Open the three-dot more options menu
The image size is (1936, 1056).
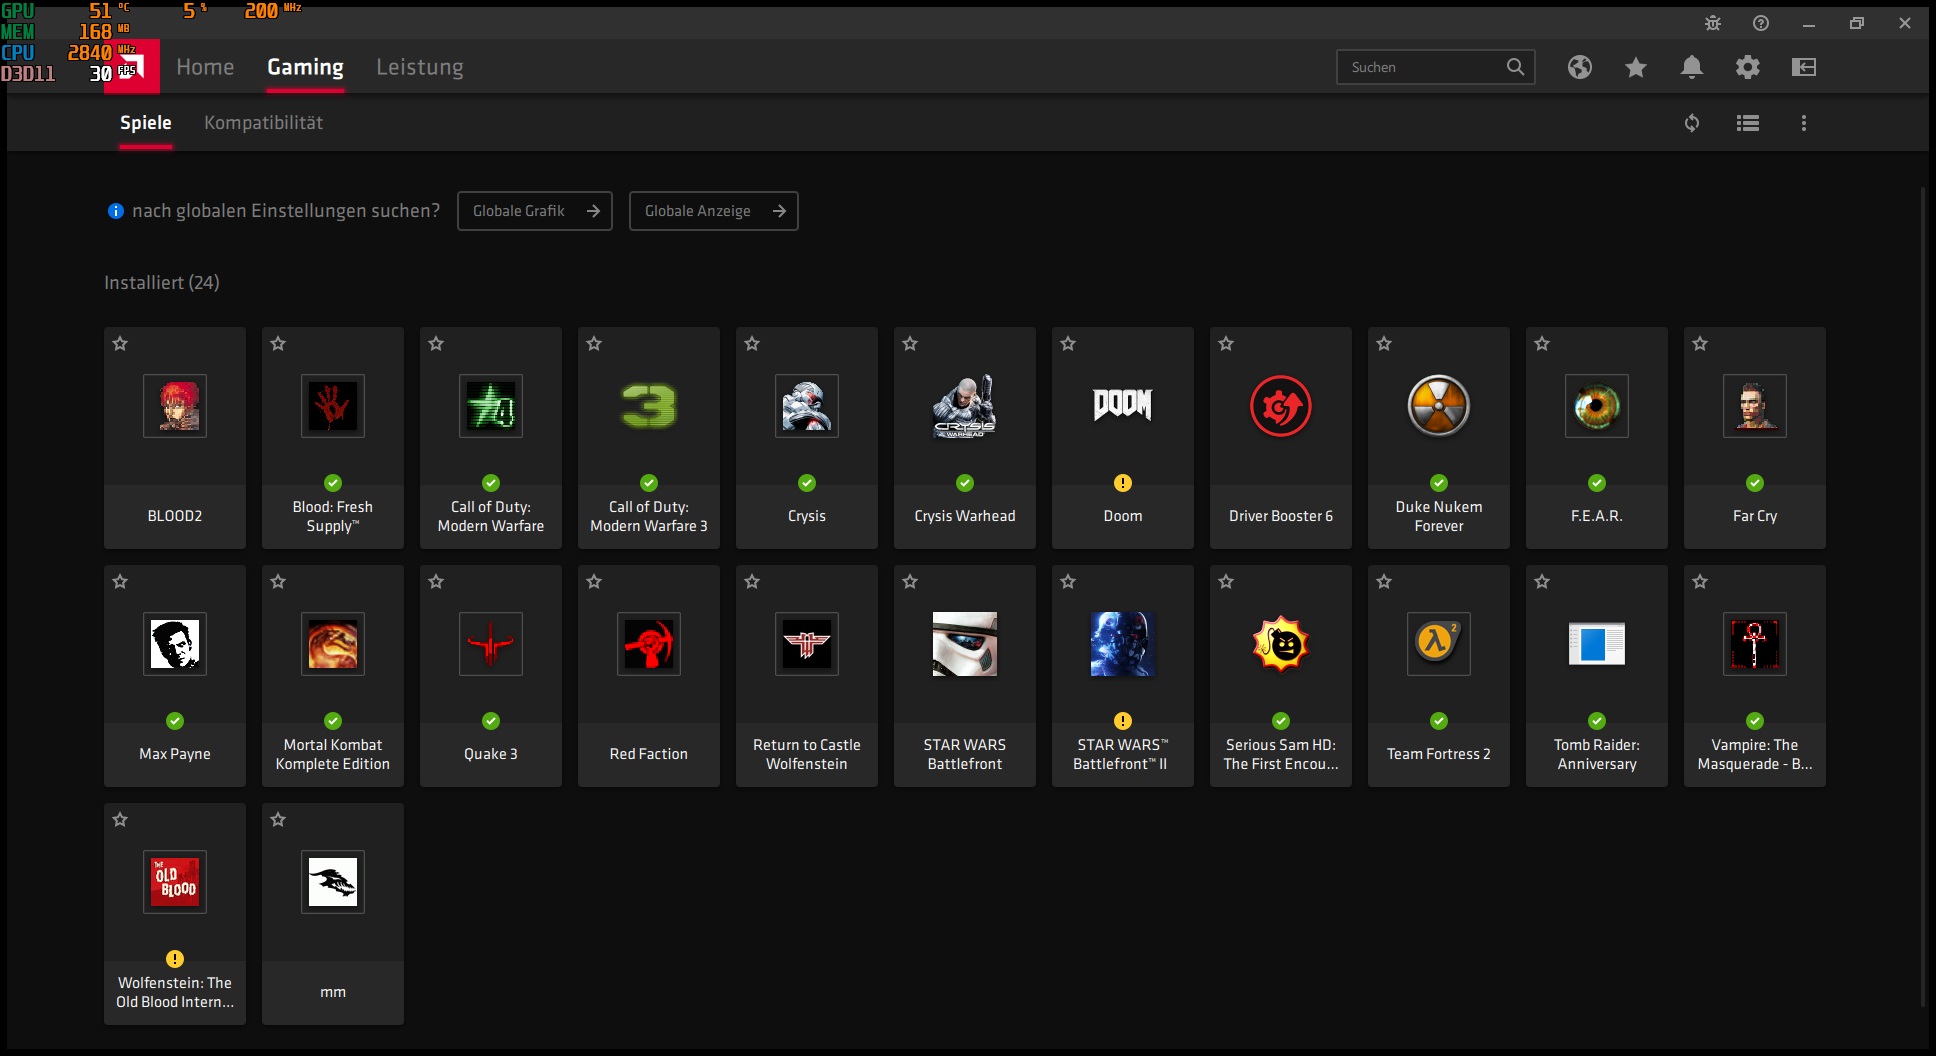click(1804, 123)
